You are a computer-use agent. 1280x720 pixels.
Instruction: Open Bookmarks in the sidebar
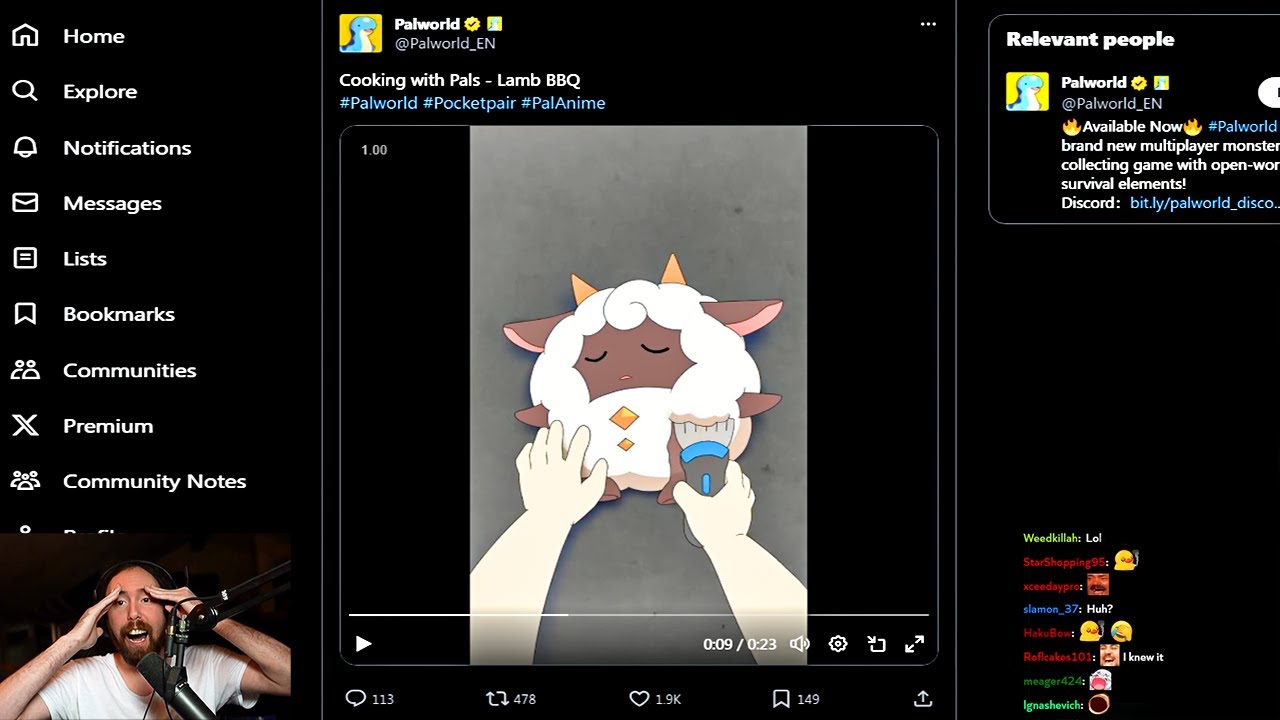(93, 314)
